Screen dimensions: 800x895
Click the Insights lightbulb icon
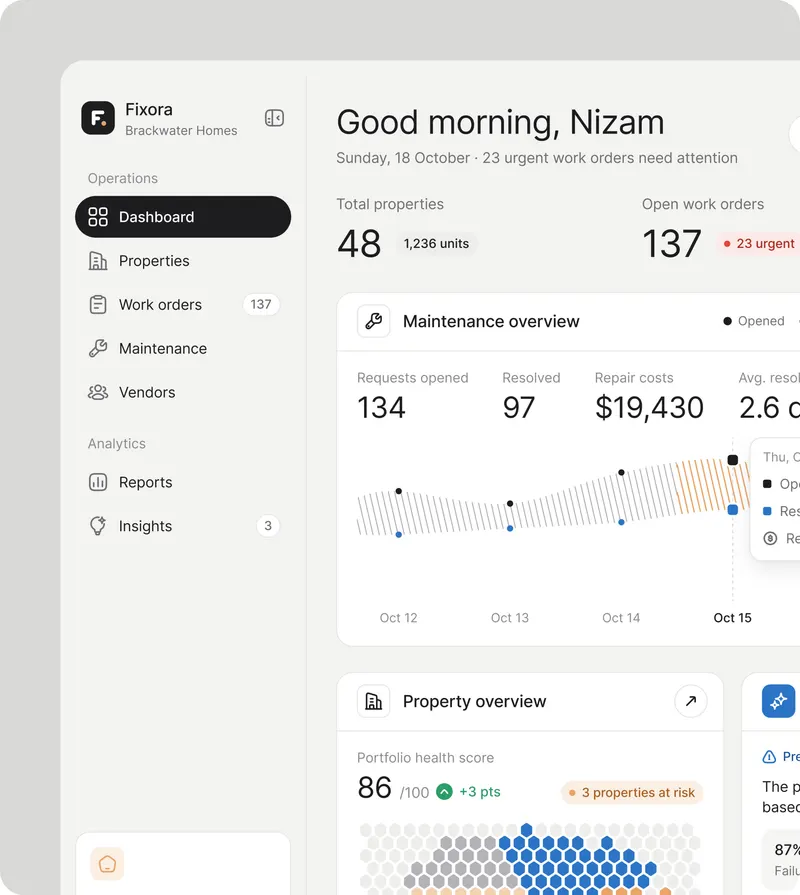pyautogui.click(x=98, y=526)
